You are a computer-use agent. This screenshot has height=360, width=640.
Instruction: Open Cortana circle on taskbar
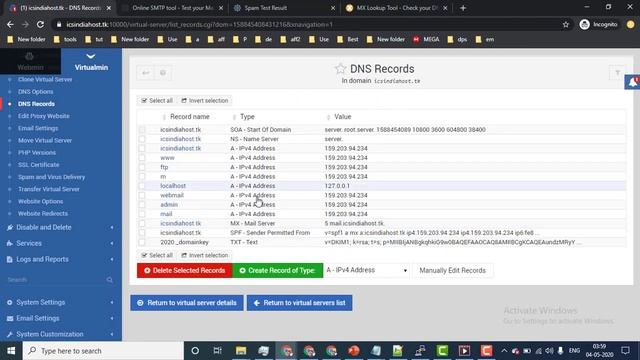point(195,351)
